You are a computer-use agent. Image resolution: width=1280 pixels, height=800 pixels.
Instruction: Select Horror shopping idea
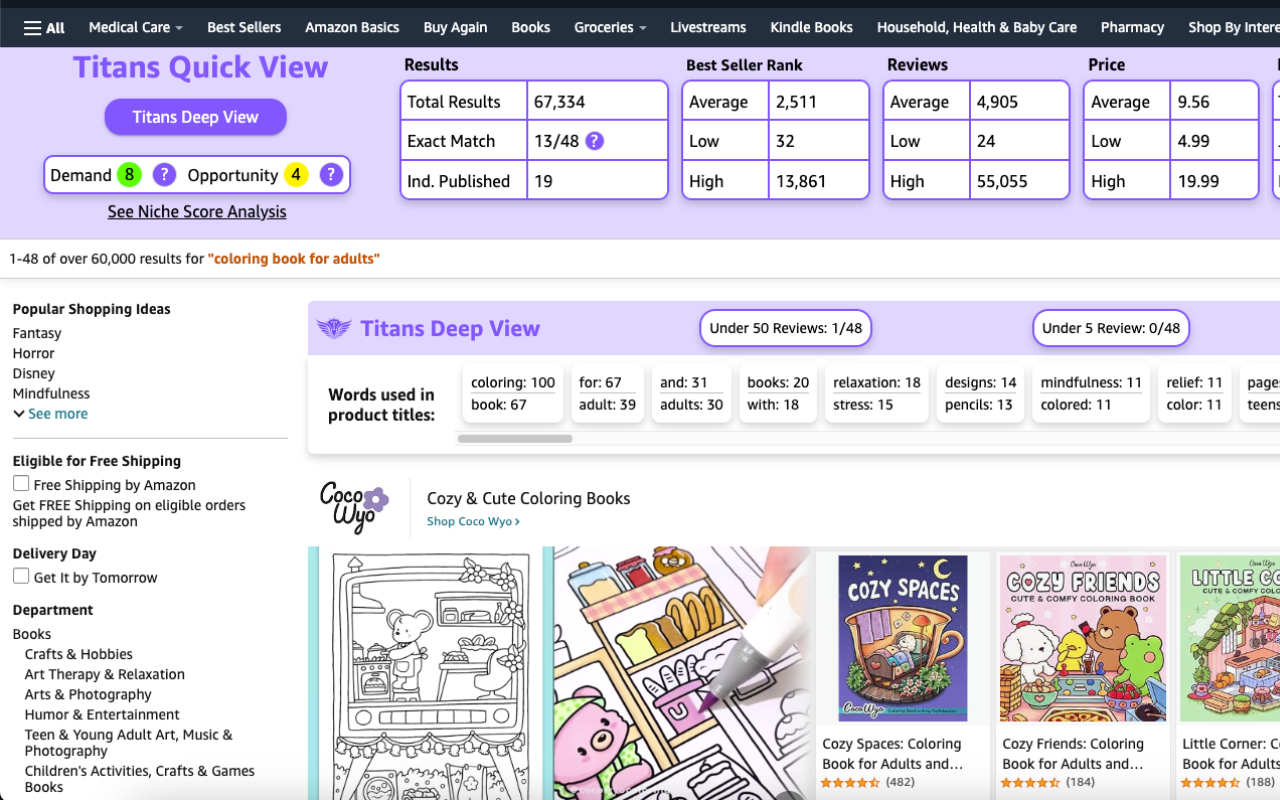pyautogui.click(x=34, y=353)
